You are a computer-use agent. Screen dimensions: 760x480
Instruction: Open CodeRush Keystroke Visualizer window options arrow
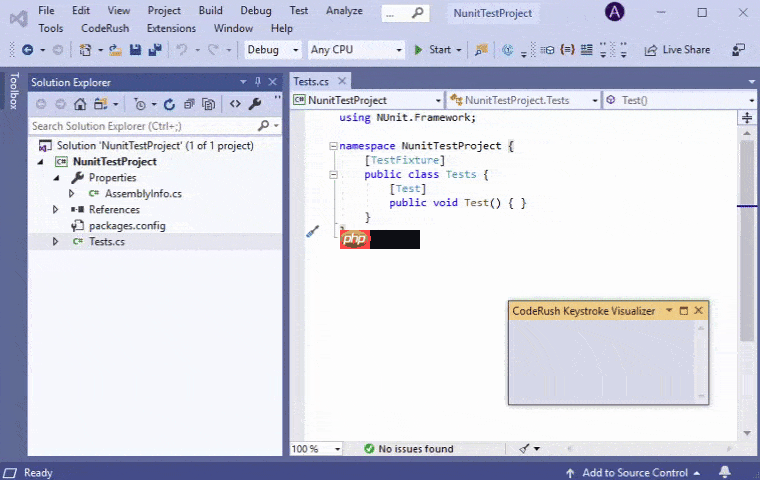tap(669, 310)
